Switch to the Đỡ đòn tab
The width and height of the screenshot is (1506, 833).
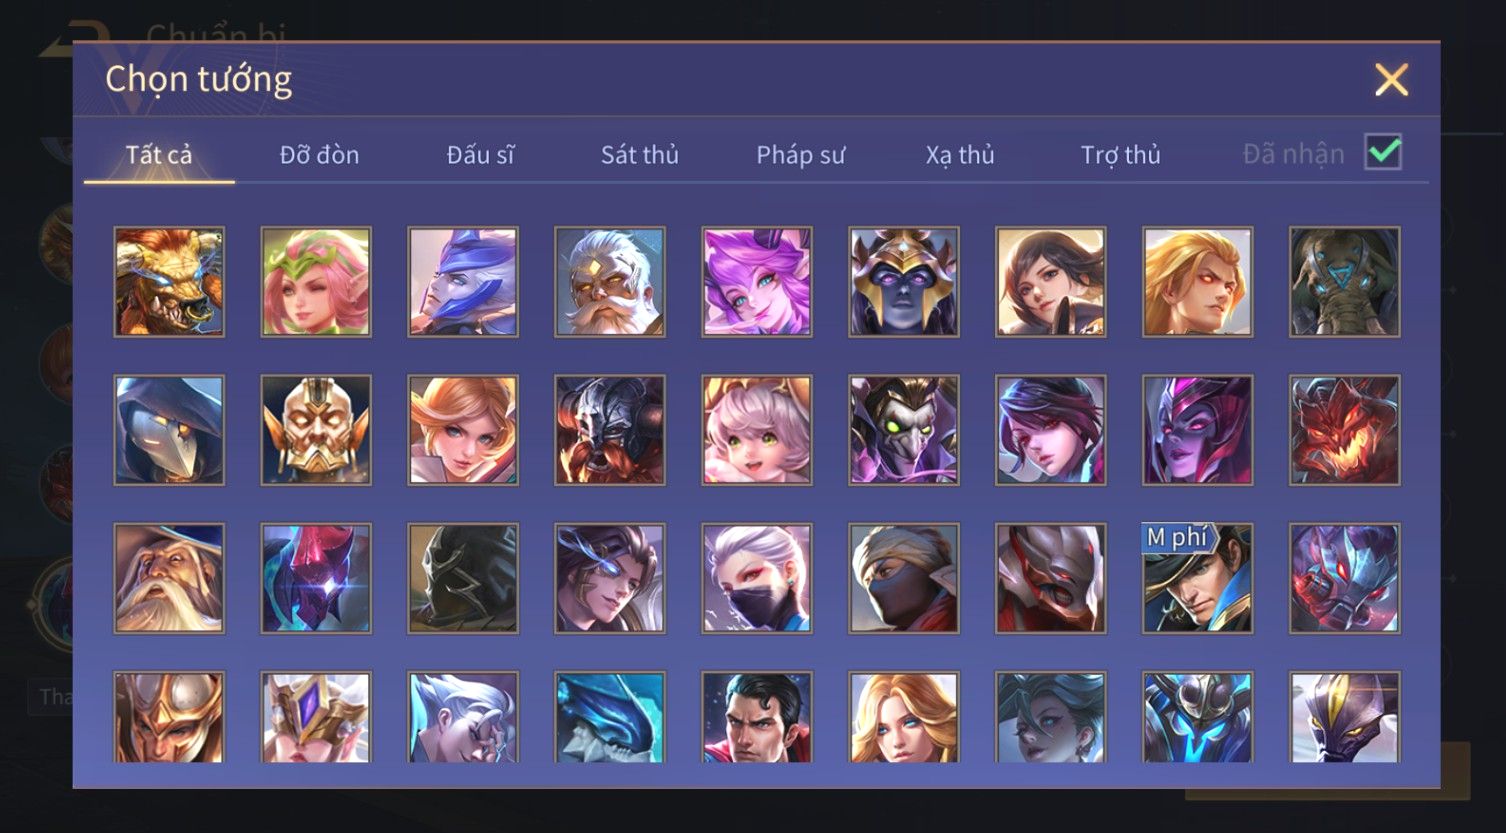pyautogui.click(x=319, y=155)
